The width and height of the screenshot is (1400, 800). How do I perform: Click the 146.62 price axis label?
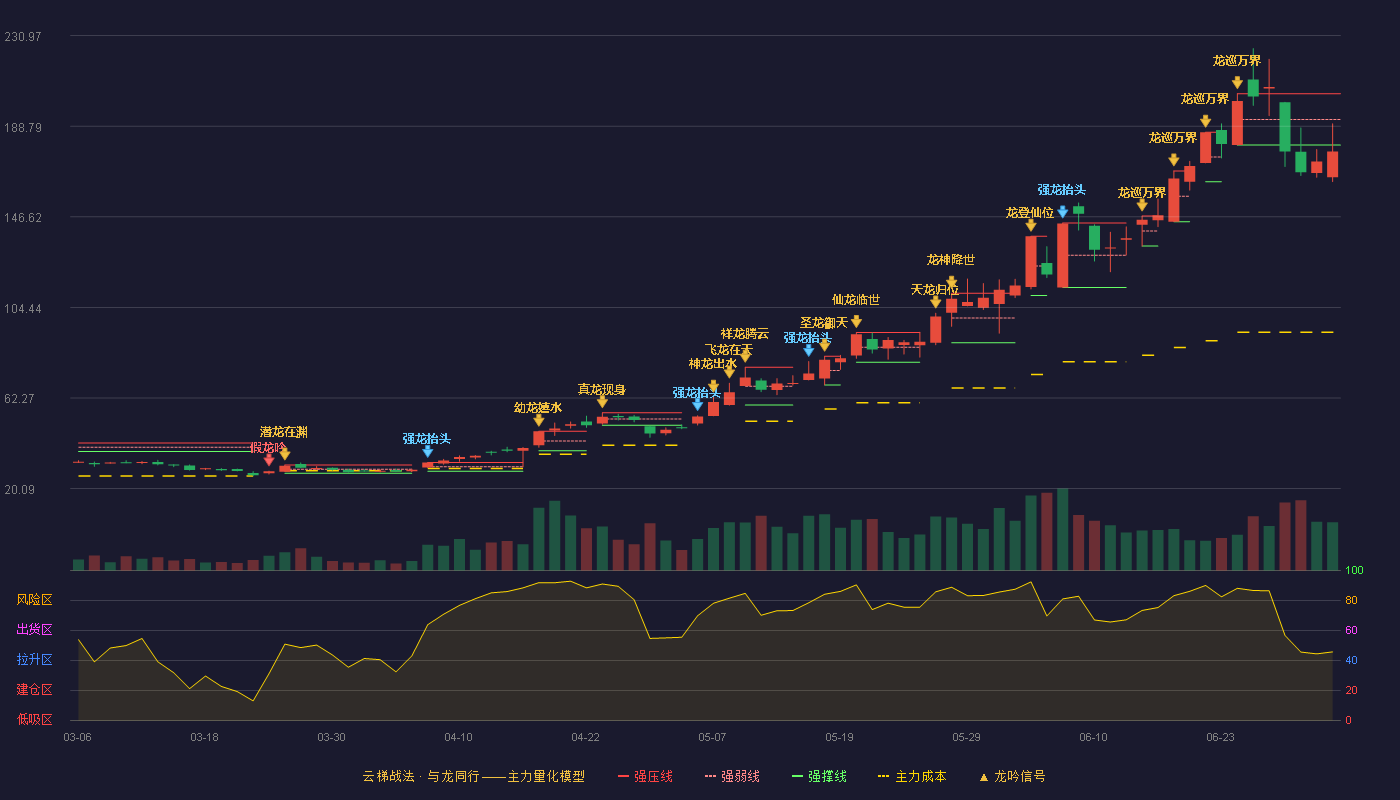(x=23, y=218)
